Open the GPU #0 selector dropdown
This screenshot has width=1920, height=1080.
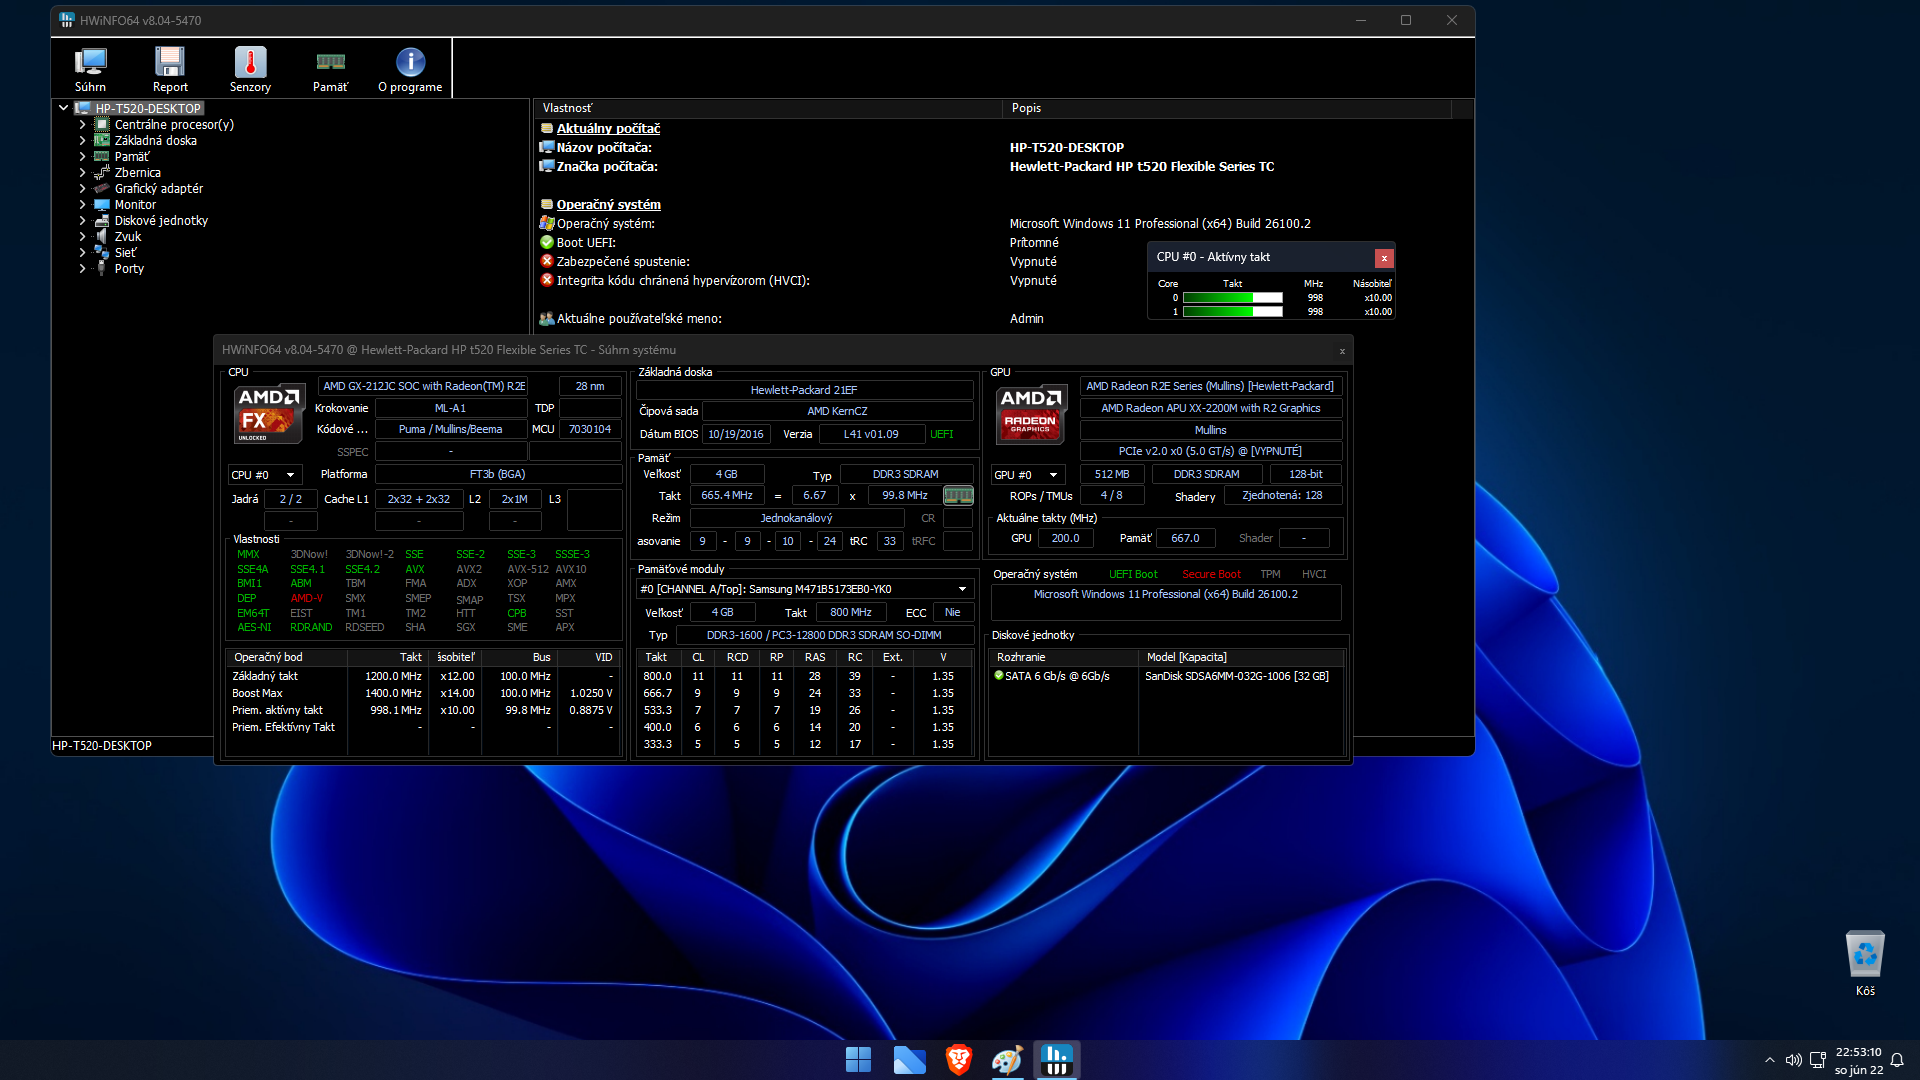1028,475
